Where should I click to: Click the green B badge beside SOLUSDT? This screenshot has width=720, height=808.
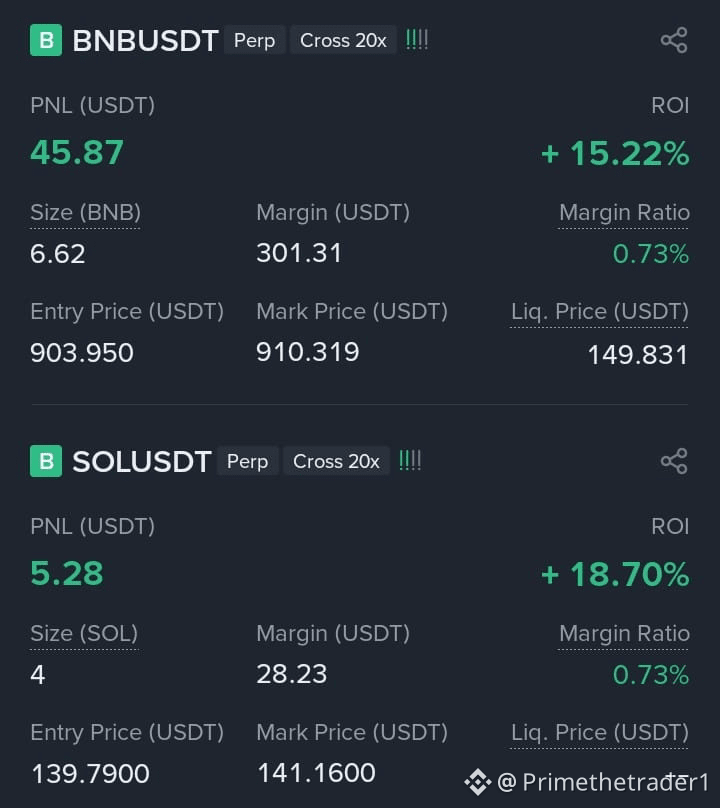(46, 461)
